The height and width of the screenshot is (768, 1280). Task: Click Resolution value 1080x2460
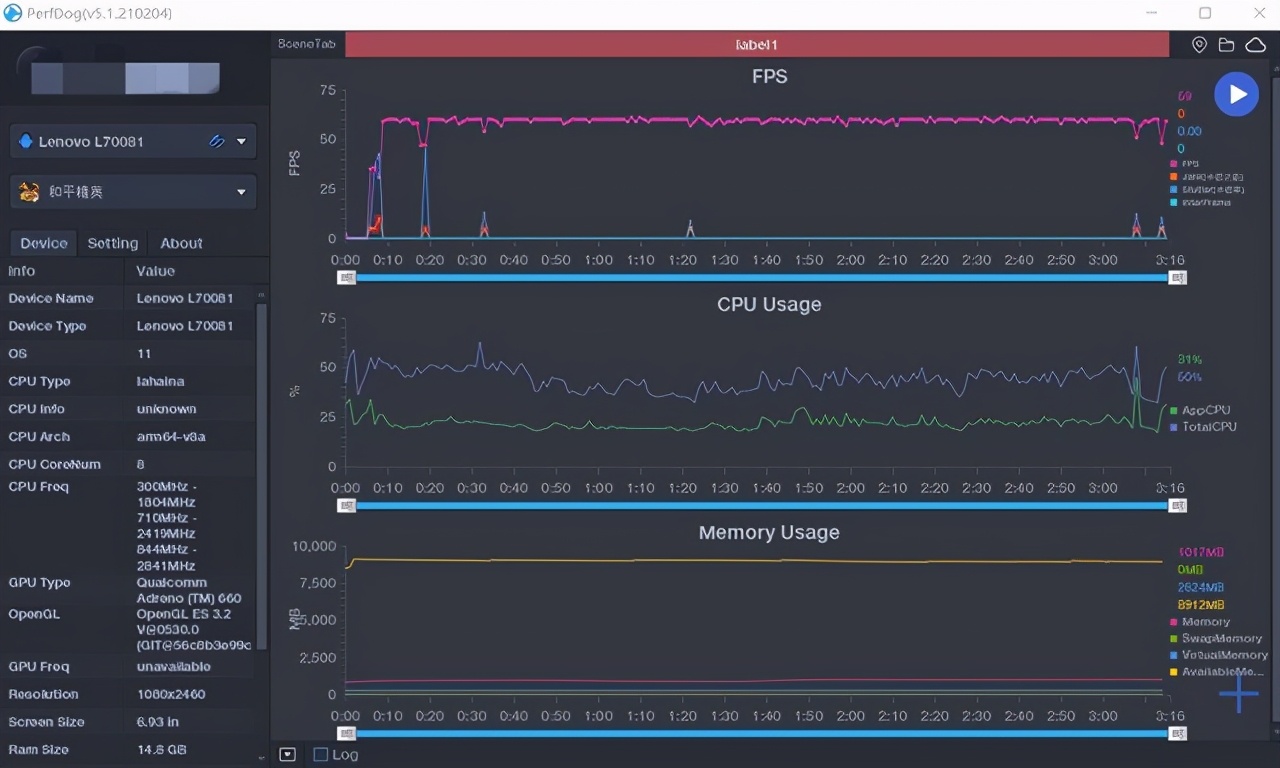pos(171,694)
